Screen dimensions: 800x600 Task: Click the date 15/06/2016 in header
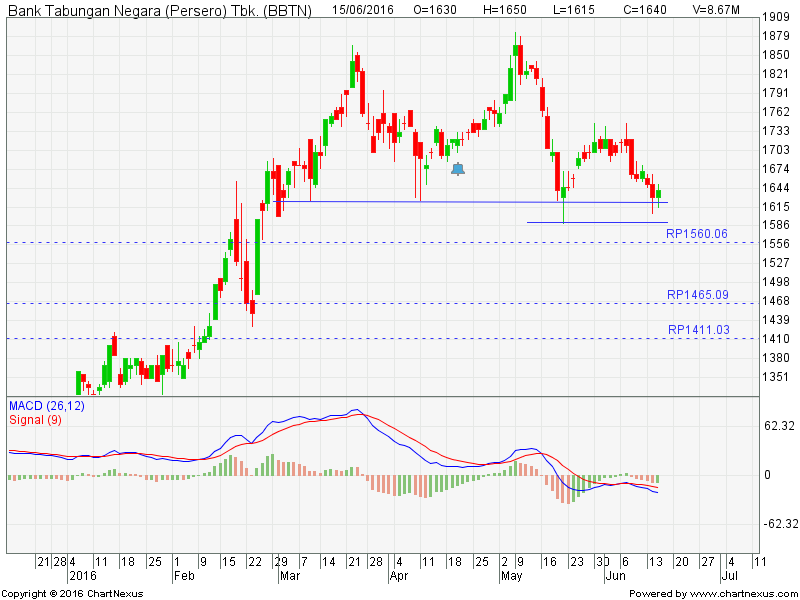[363, 10]
